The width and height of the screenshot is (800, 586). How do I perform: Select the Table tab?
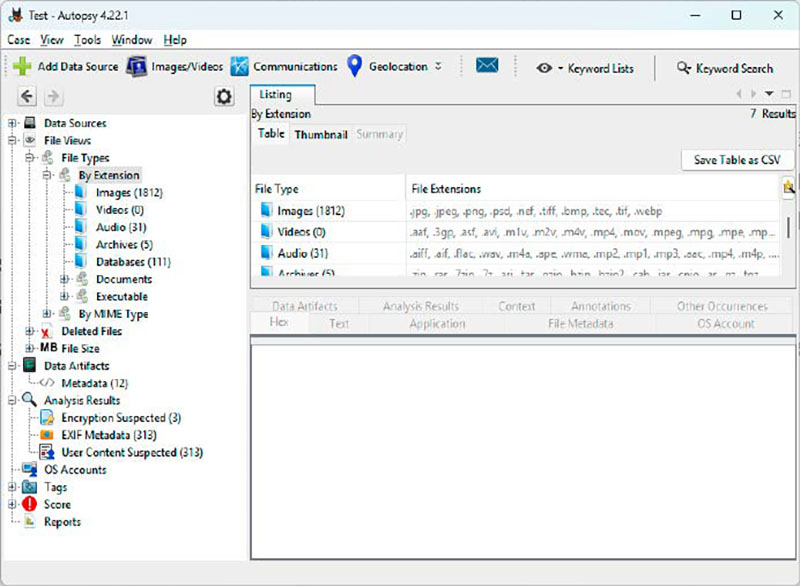tap(271, 134)
